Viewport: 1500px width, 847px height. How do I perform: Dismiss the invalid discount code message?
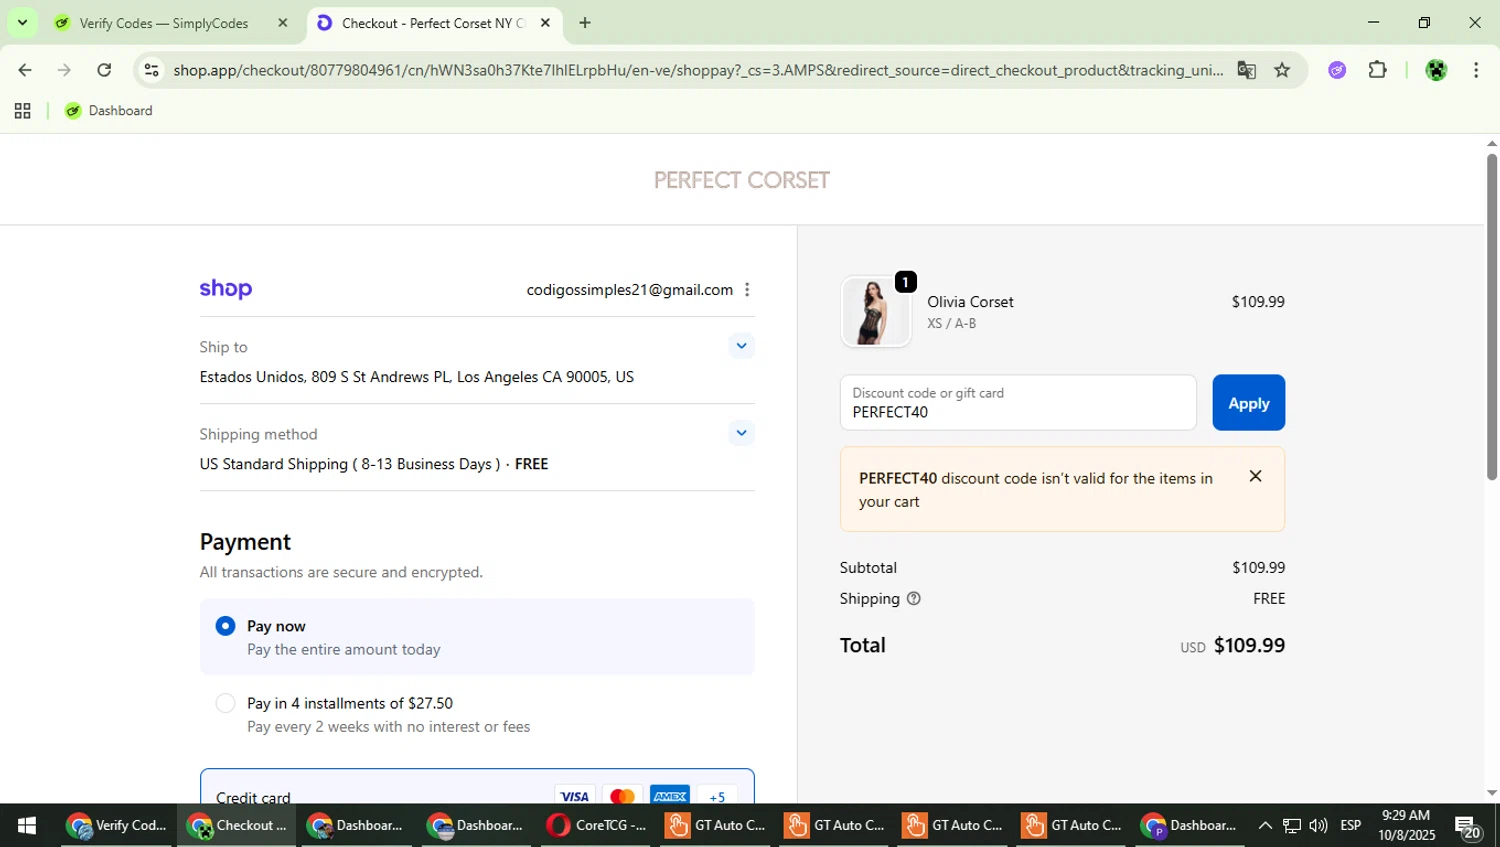[1256, 476]
